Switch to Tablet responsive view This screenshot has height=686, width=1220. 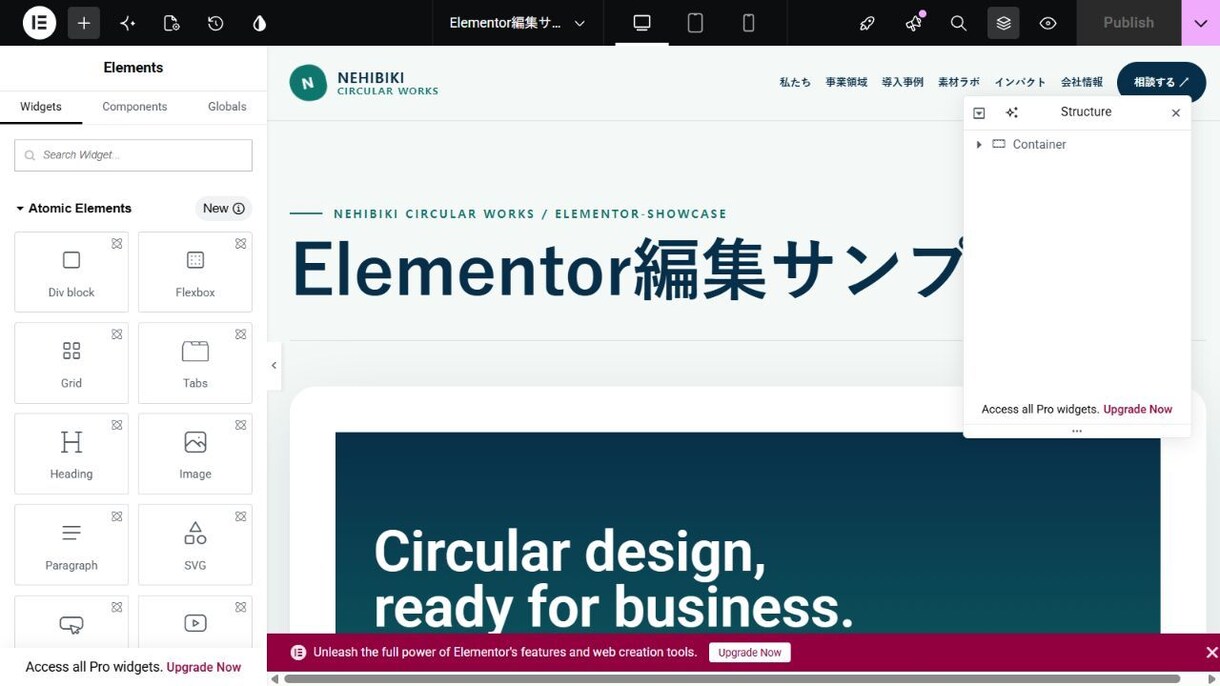pos(695,22)
